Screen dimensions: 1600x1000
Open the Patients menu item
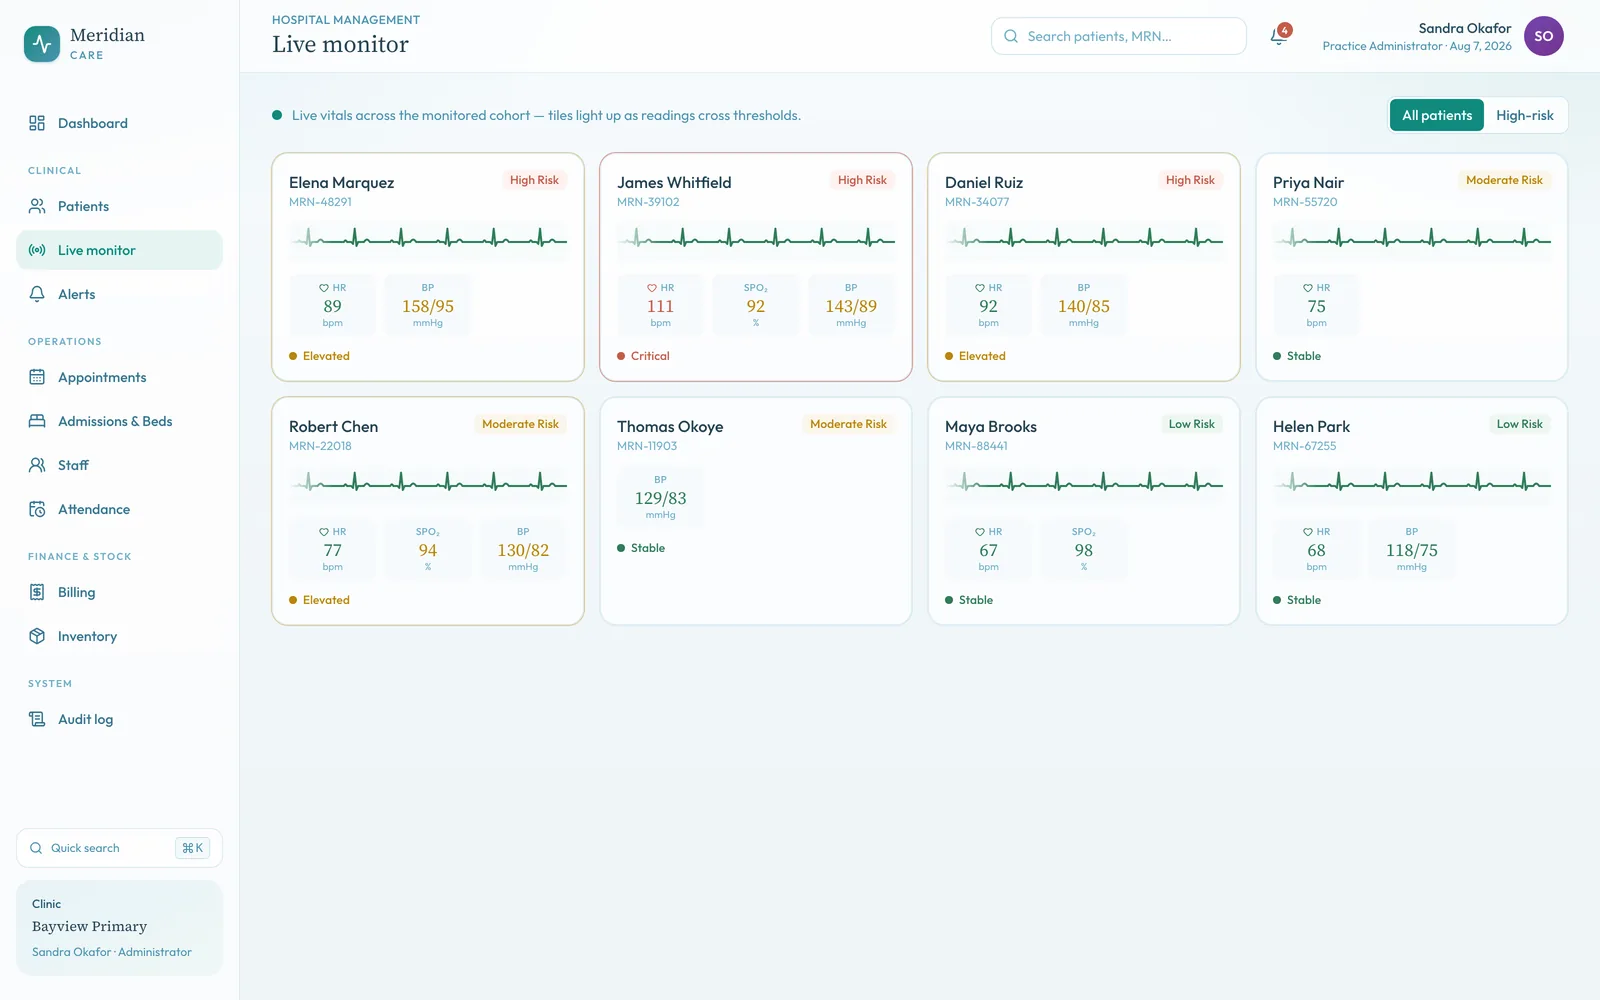pyautogui.click(x=119, y=206)
